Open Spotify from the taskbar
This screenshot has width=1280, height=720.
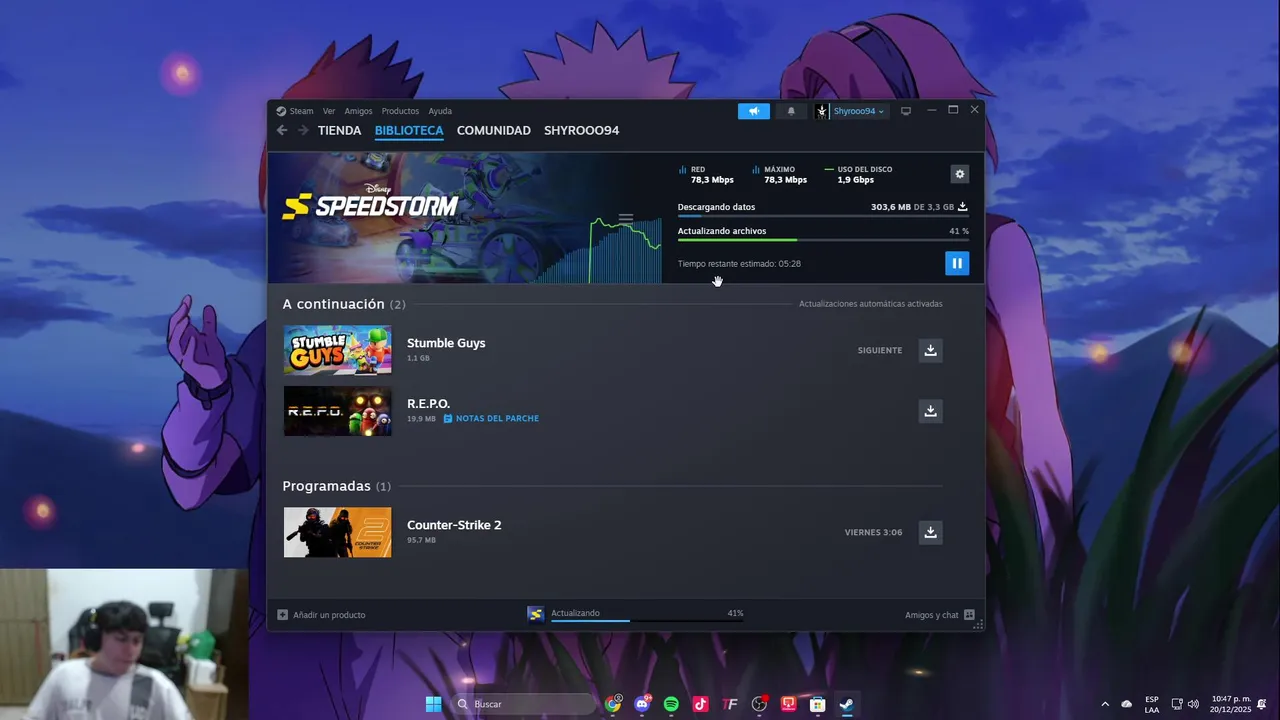pyautogui.click(x=671, y=704)
